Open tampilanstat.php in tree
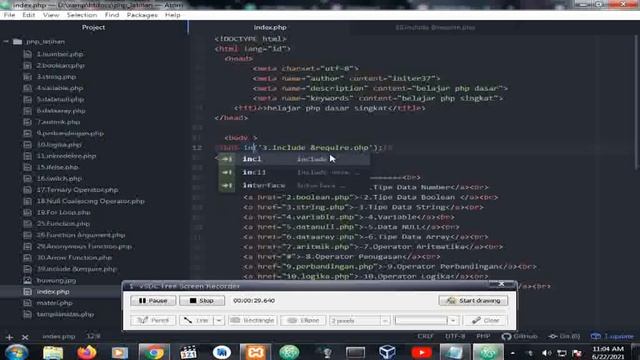 coord(65,314)
